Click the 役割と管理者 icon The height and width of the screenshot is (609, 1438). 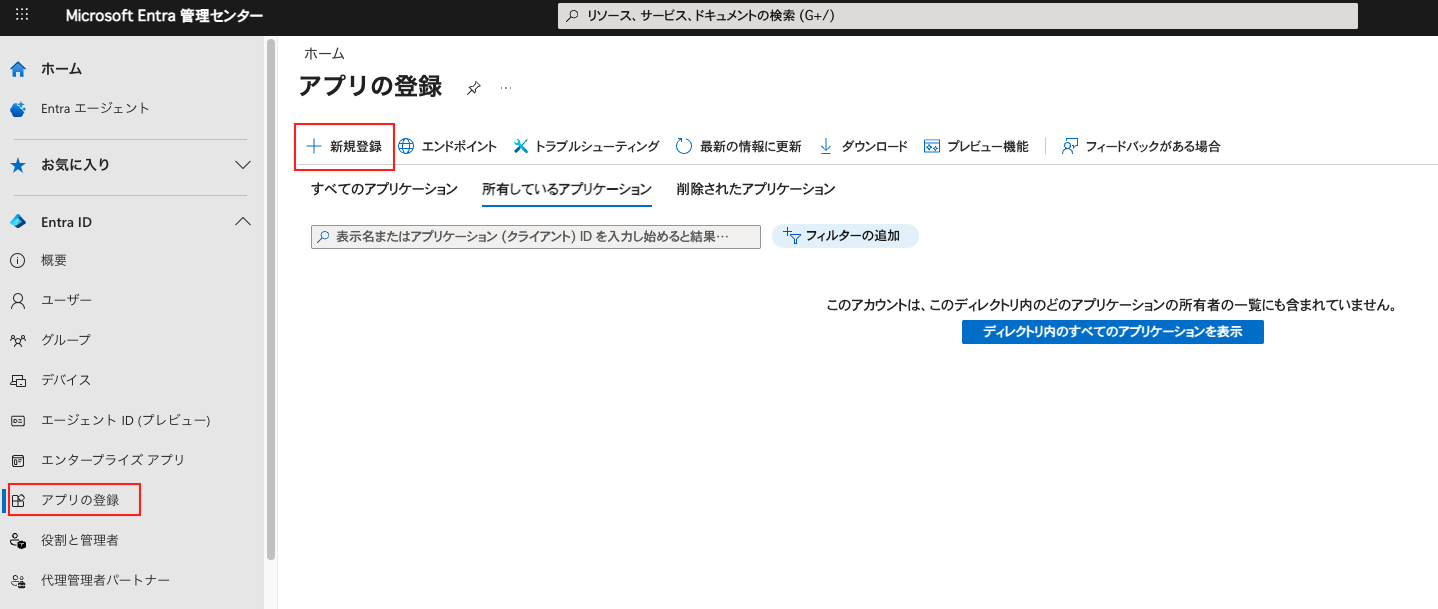point(18,541)
